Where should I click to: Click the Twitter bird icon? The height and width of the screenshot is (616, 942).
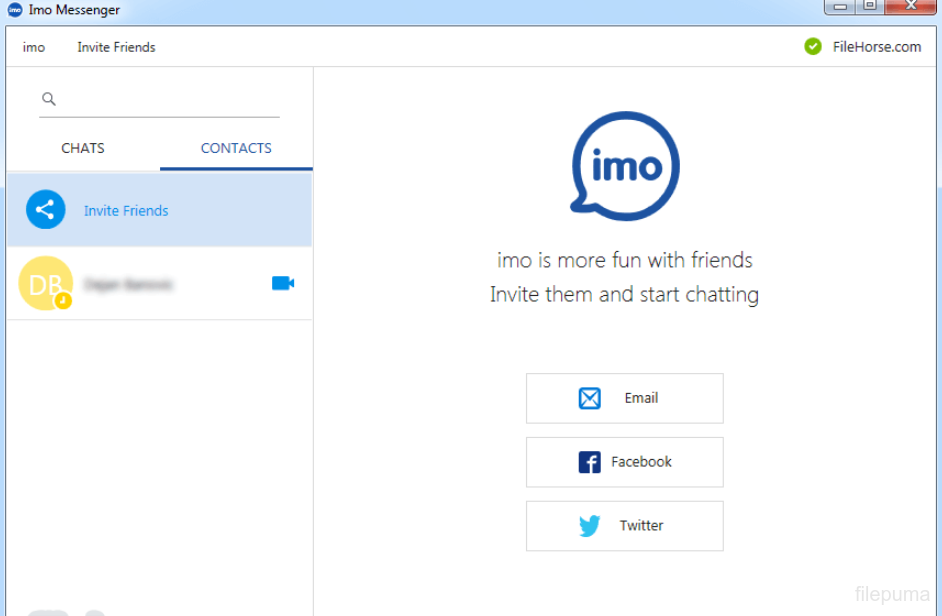point(590,526)
